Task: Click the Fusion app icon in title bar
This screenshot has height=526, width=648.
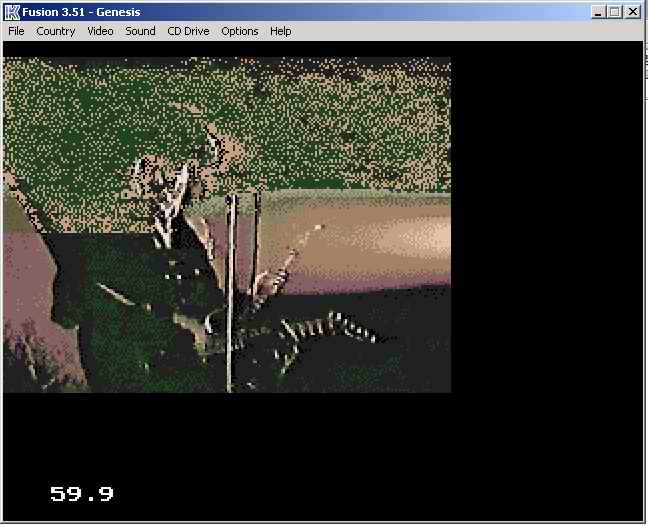Action: [12, 12]
